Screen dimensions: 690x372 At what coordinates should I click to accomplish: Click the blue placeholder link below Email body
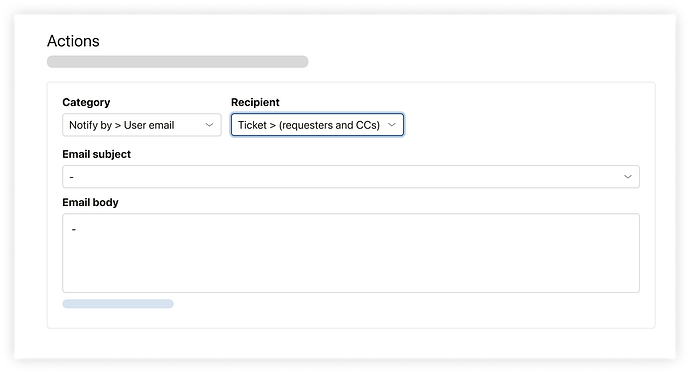coord(118,304)
